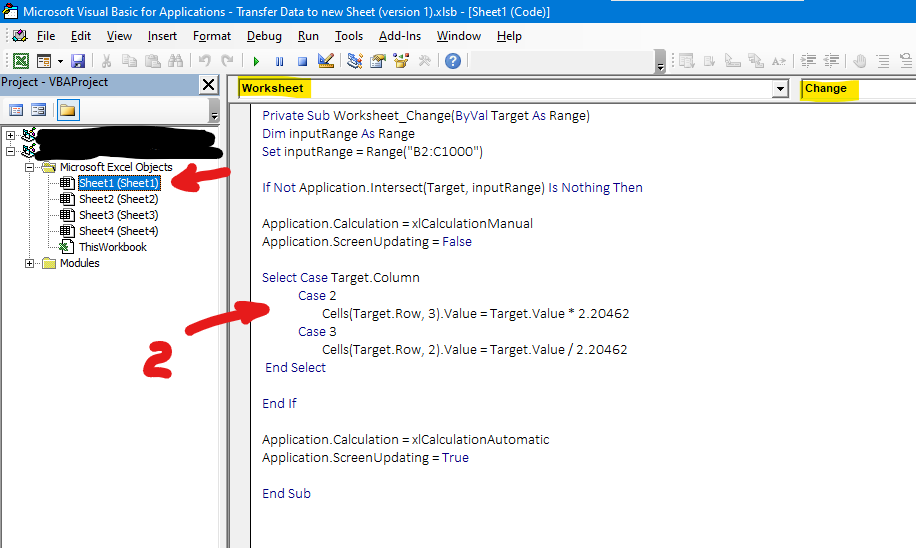Open the File menu

tap(46, 36)
